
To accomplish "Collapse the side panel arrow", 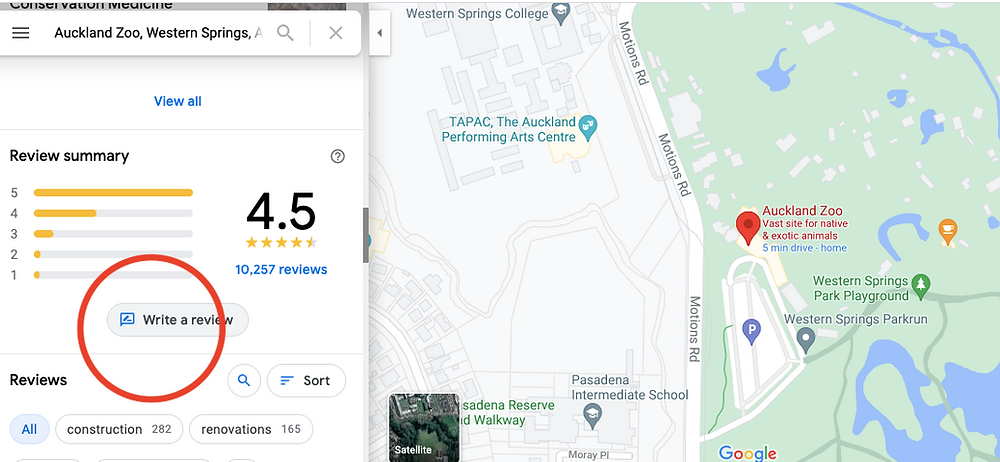I will coord(379,33).
